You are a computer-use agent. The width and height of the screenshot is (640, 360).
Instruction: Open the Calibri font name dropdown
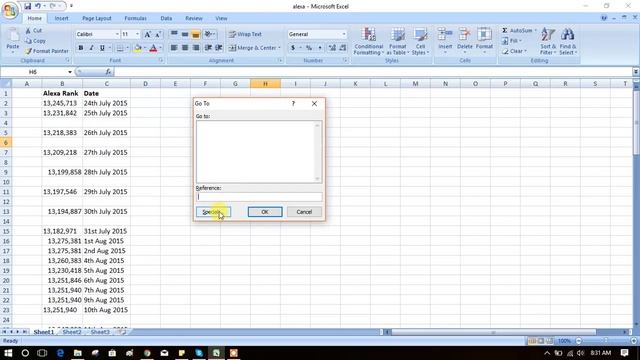pos(117,34)
